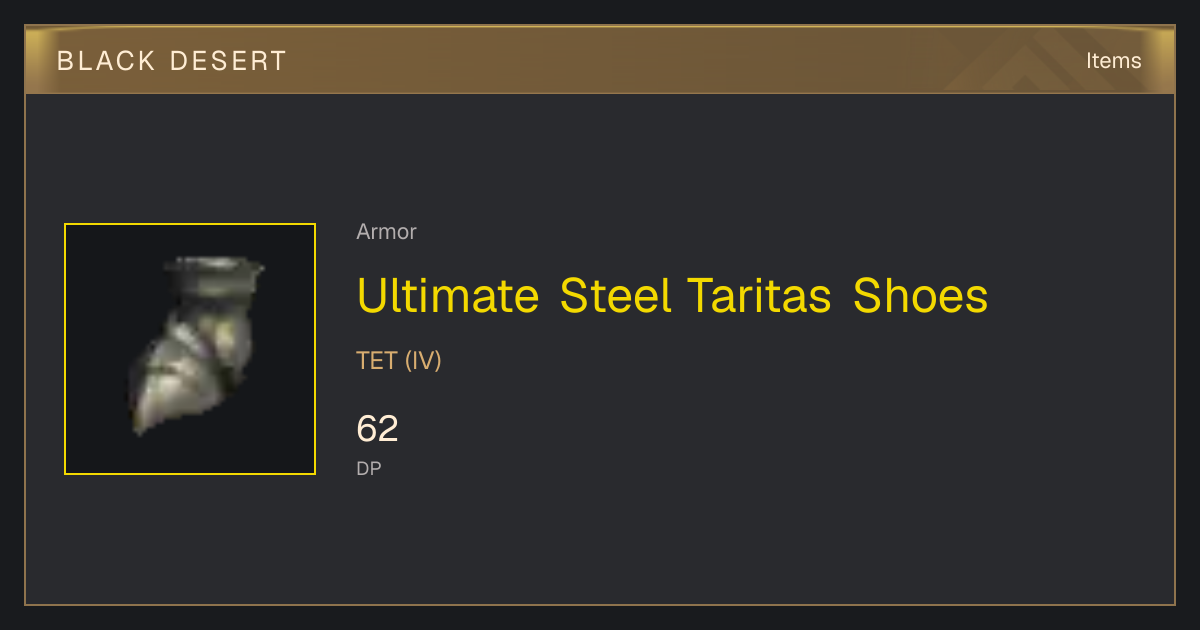Click the word Steel in item name
1200x630 pixels.
tap(615, 296)
